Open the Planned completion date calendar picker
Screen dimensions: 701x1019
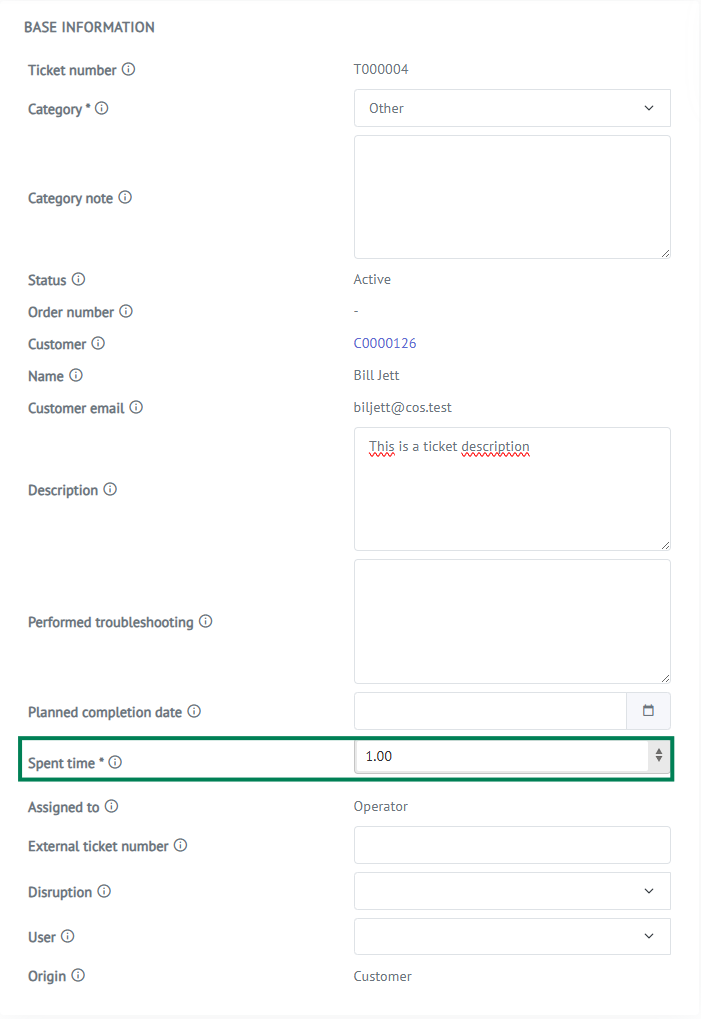tap(648, 710)
